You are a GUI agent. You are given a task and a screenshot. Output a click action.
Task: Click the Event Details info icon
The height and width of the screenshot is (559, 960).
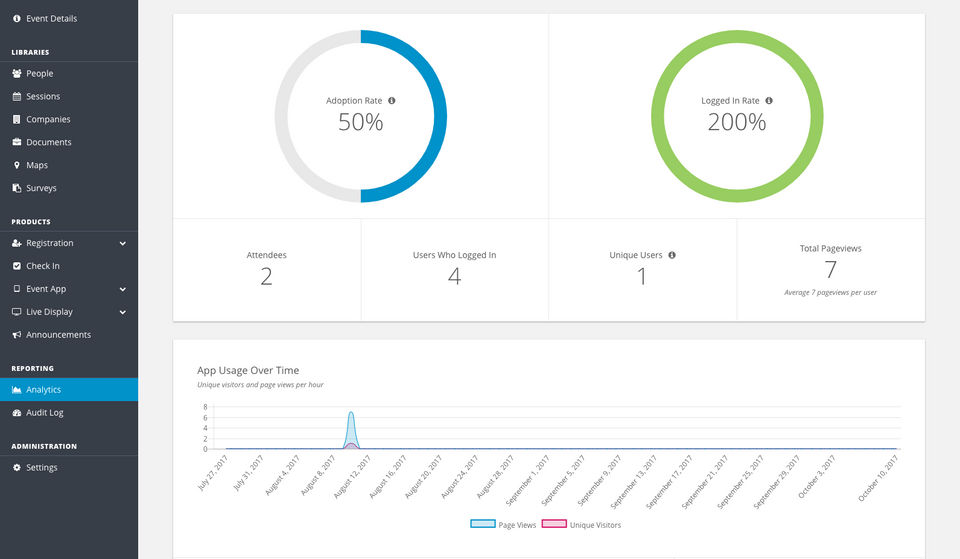pyautogui.click(x=17, y=18)
